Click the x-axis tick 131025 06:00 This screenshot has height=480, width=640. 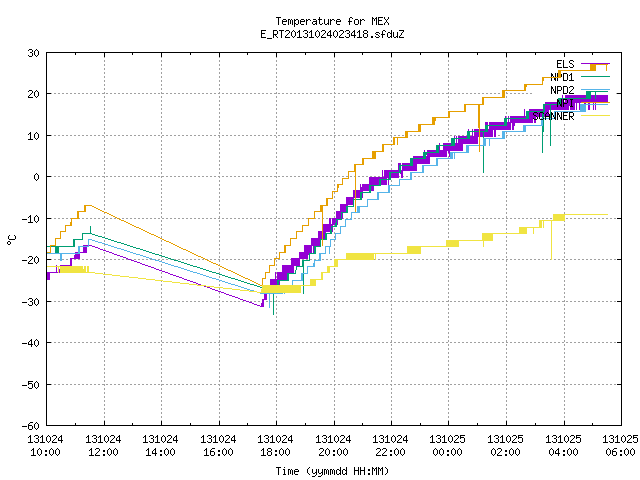click(x=620, y=446)
